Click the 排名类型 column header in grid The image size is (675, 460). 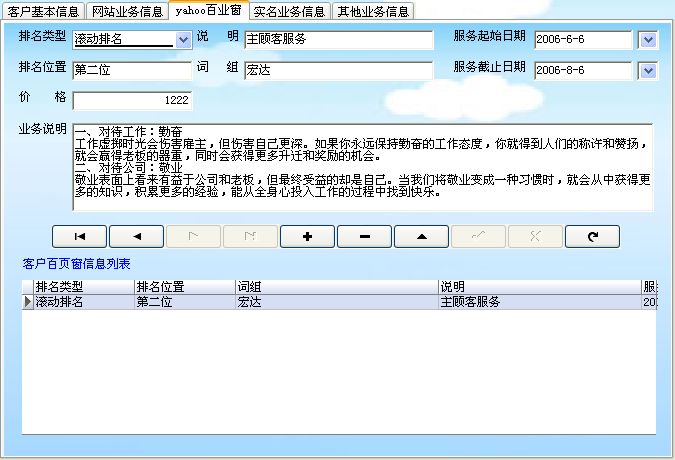pyautogui.click(x=84, y=287)
